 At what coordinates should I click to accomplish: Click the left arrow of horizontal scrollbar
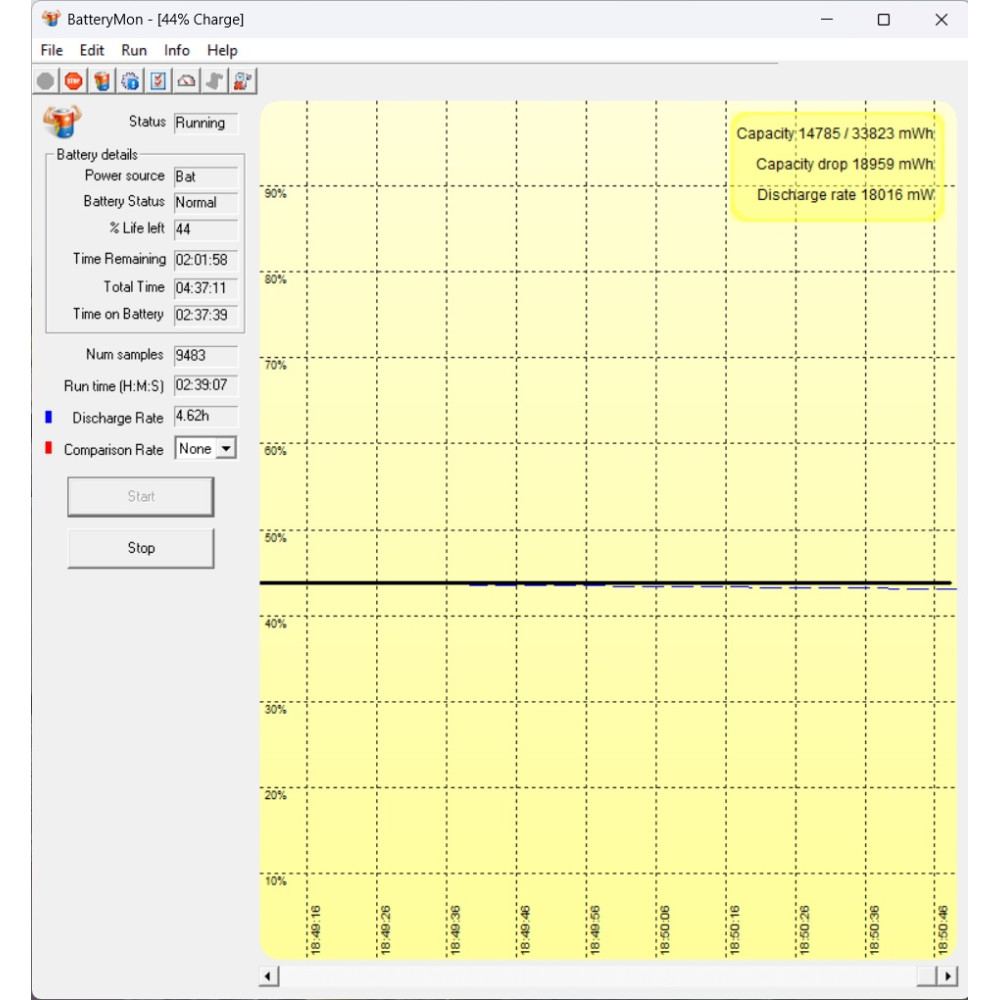pos(269,976)
